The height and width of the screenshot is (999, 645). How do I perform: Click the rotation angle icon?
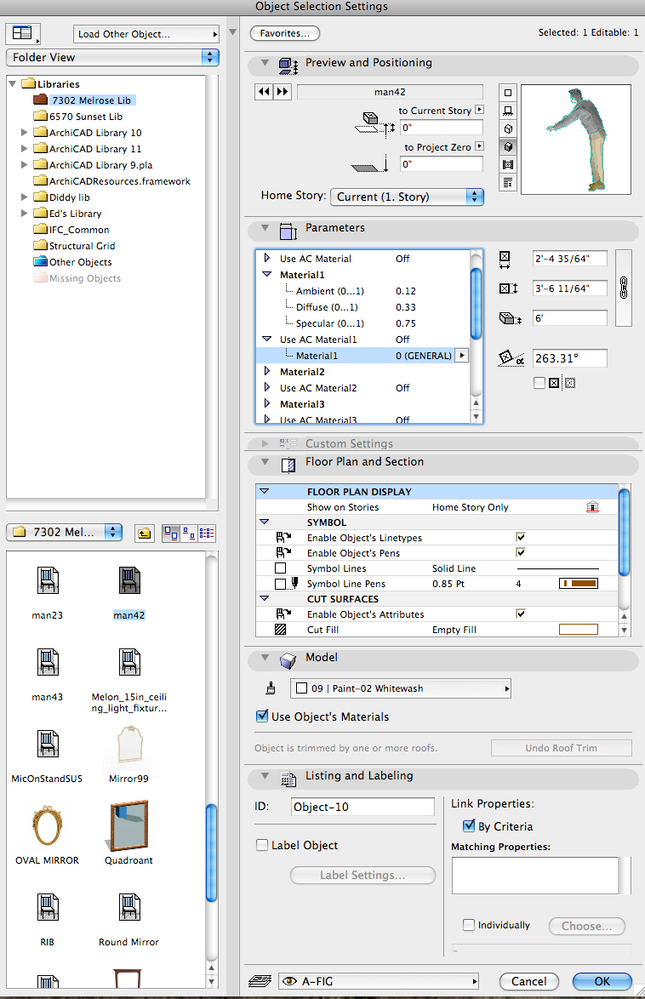(511, 358)
